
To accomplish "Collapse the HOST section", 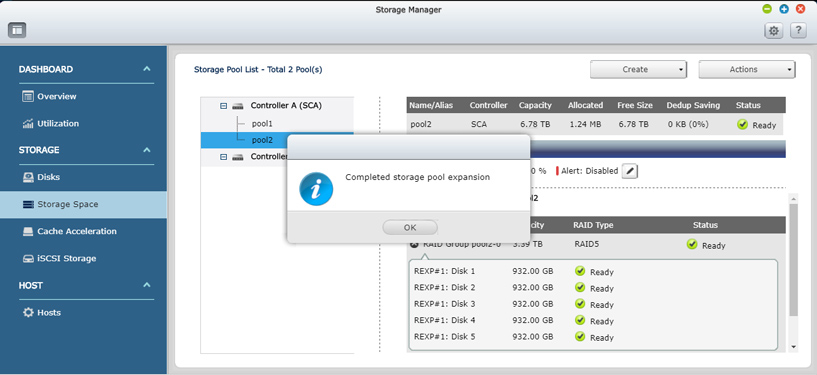I will pos(147,285).
